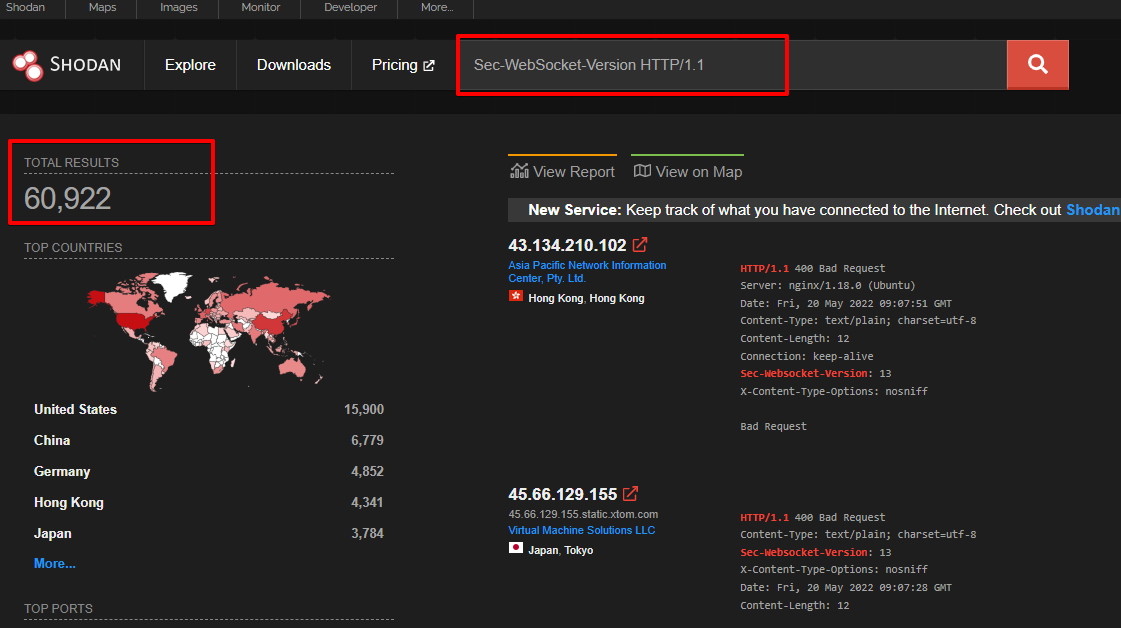Click the Shodan link in the New Service banner

coord(1092,210)
